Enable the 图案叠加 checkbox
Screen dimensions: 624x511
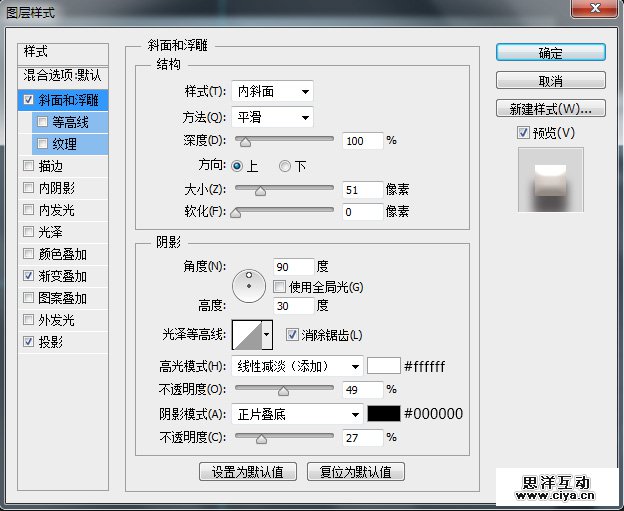[x=28, y=297]
